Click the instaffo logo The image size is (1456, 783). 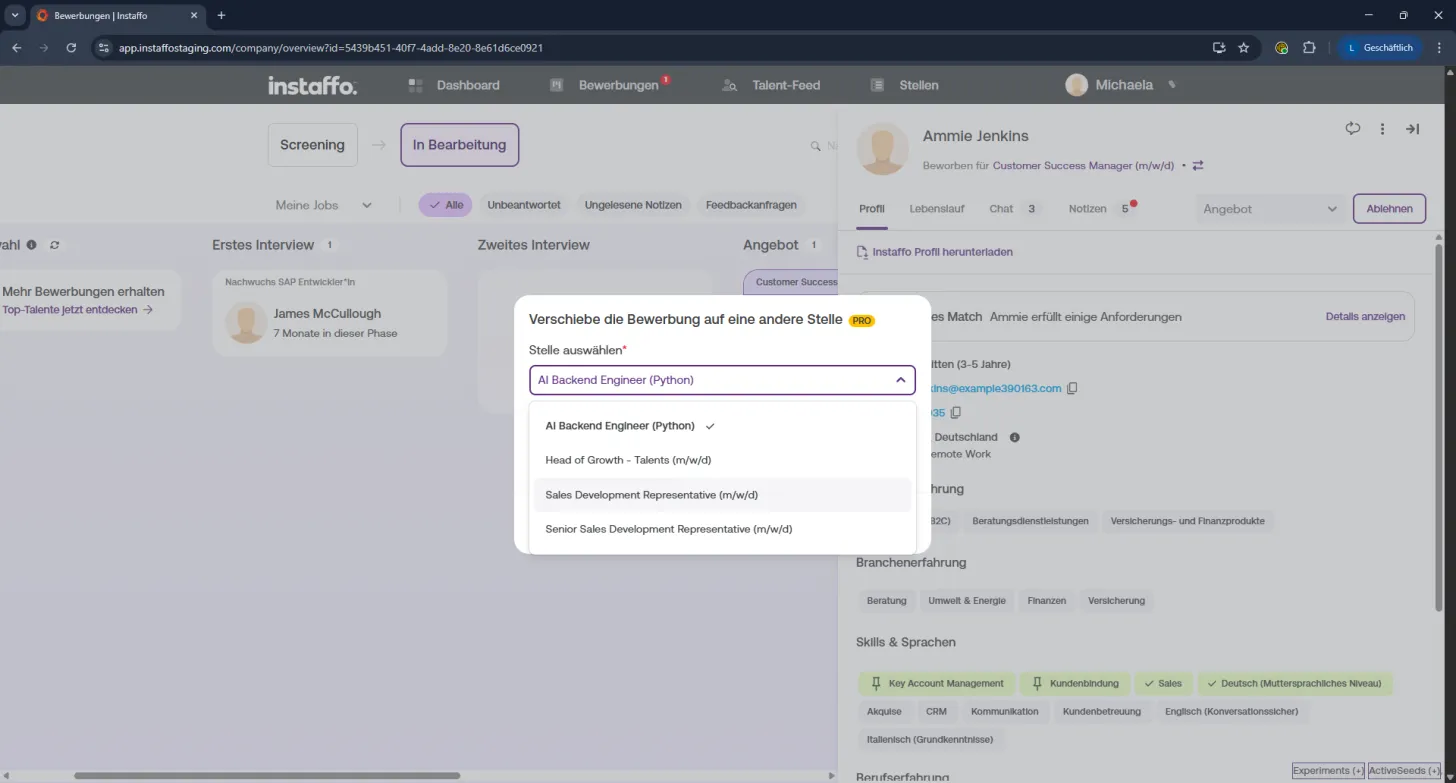point(312,86)
